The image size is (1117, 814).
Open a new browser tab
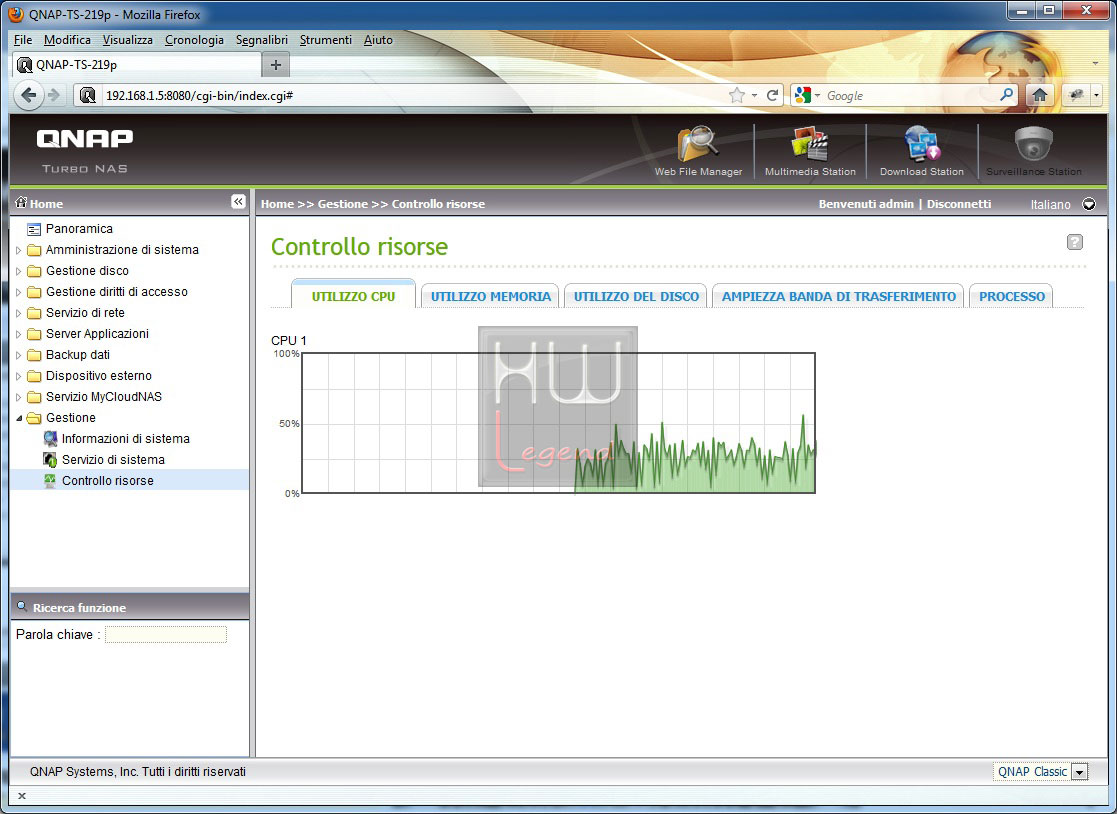click(276, 65)
